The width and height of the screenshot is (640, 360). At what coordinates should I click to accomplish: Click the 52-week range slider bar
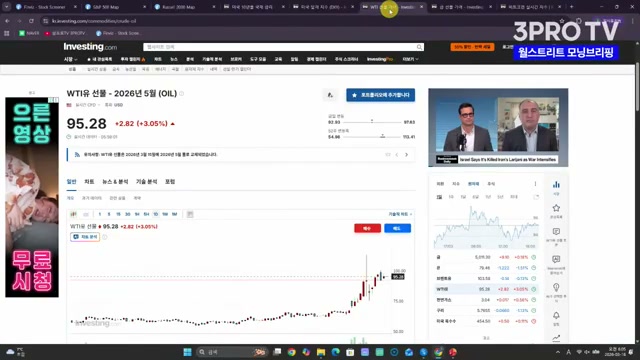[372, 137]
